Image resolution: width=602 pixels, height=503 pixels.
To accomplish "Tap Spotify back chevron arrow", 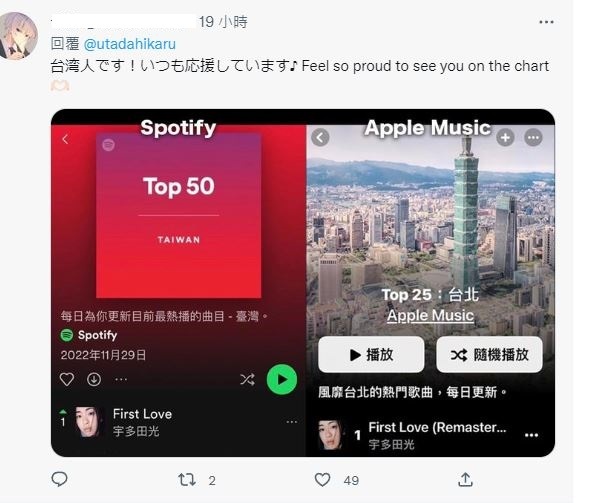I will 66,139.
